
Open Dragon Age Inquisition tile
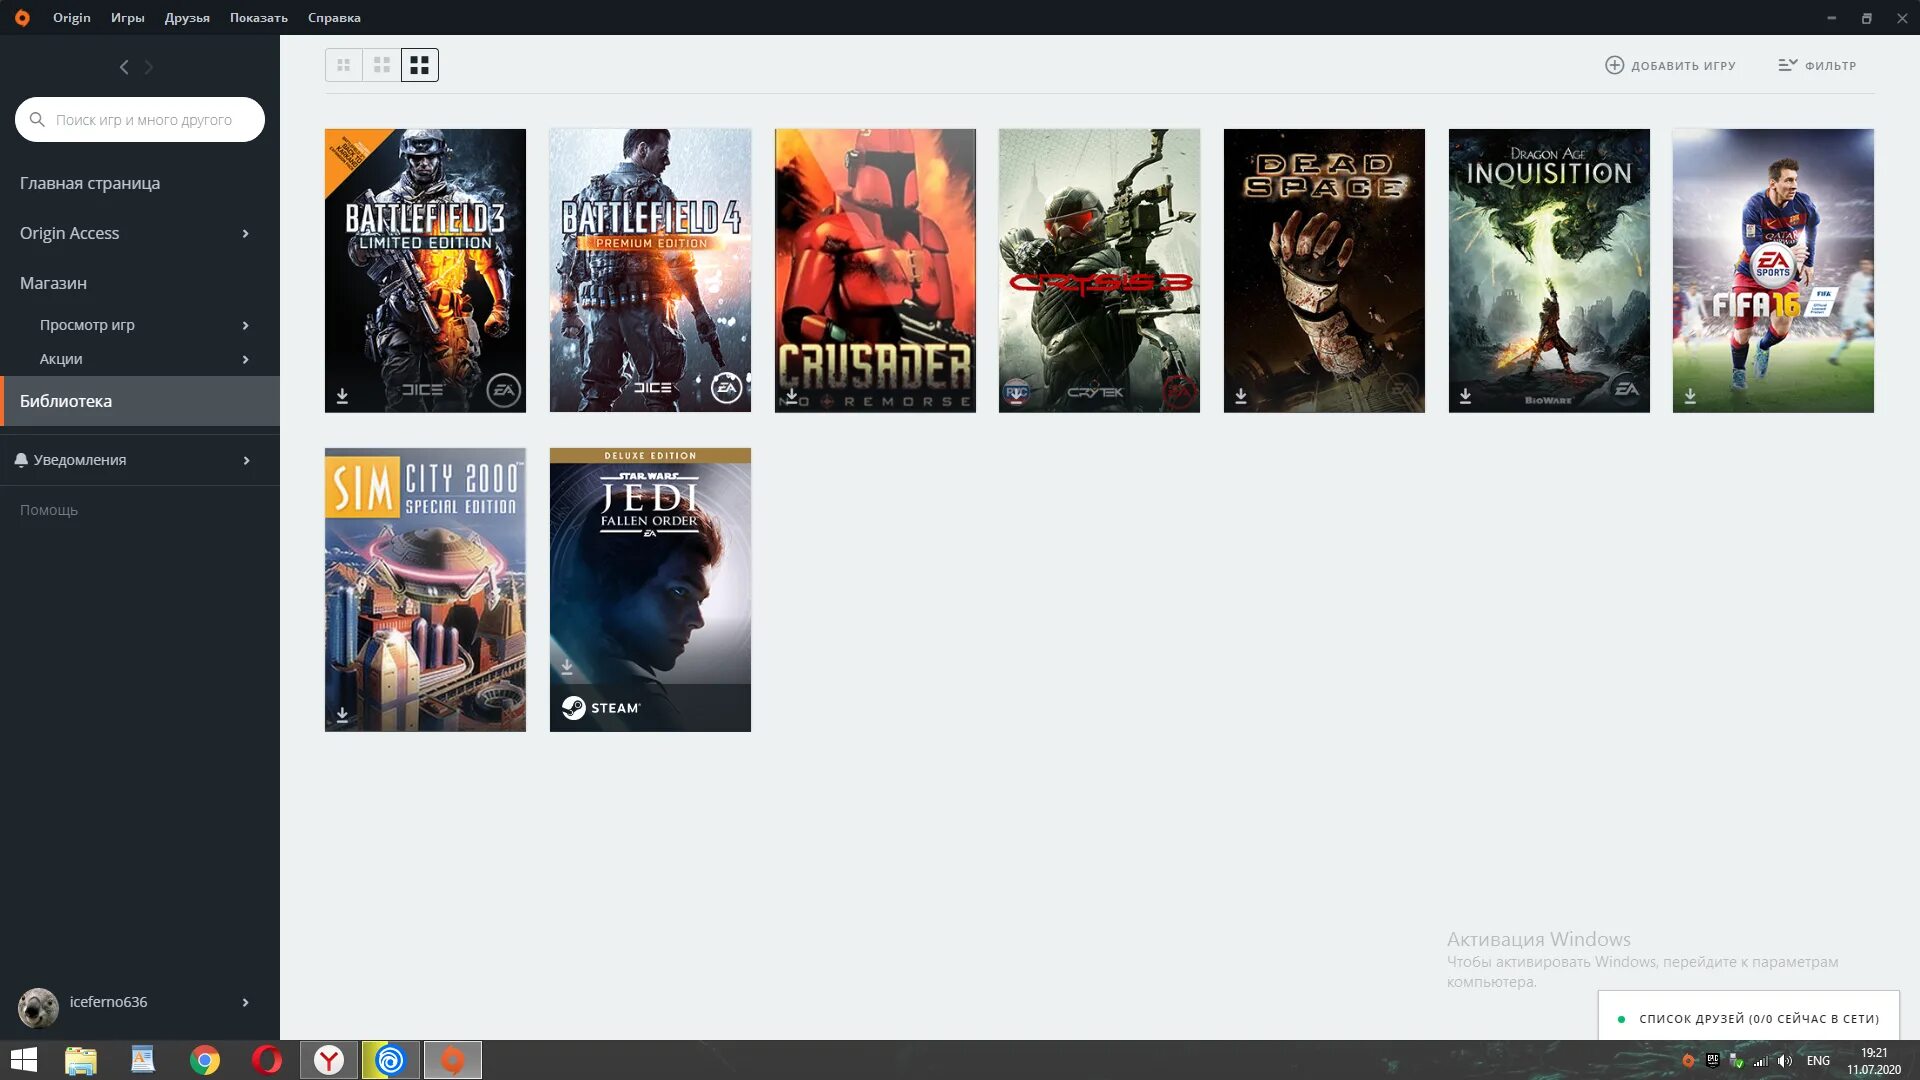point(1549,270)
